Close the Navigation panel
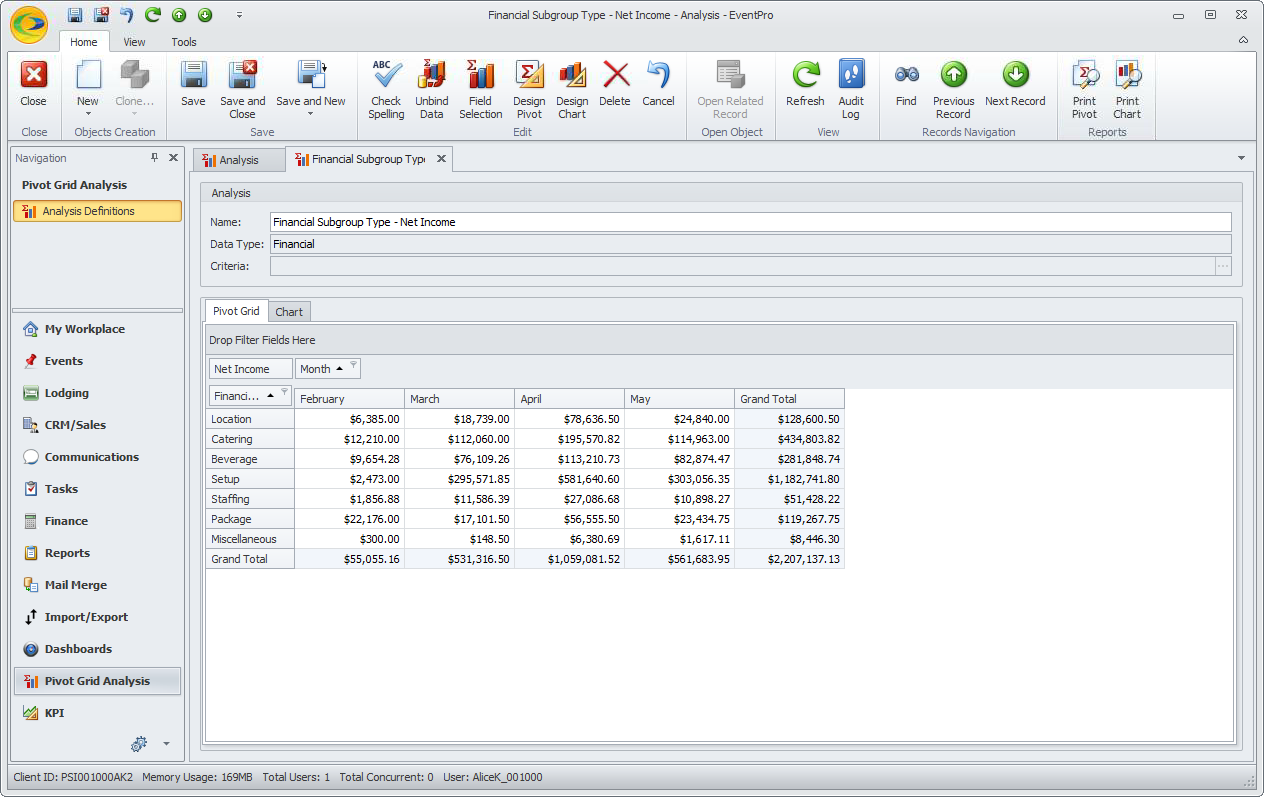1264x797 pixels. [x=173, y=158]
